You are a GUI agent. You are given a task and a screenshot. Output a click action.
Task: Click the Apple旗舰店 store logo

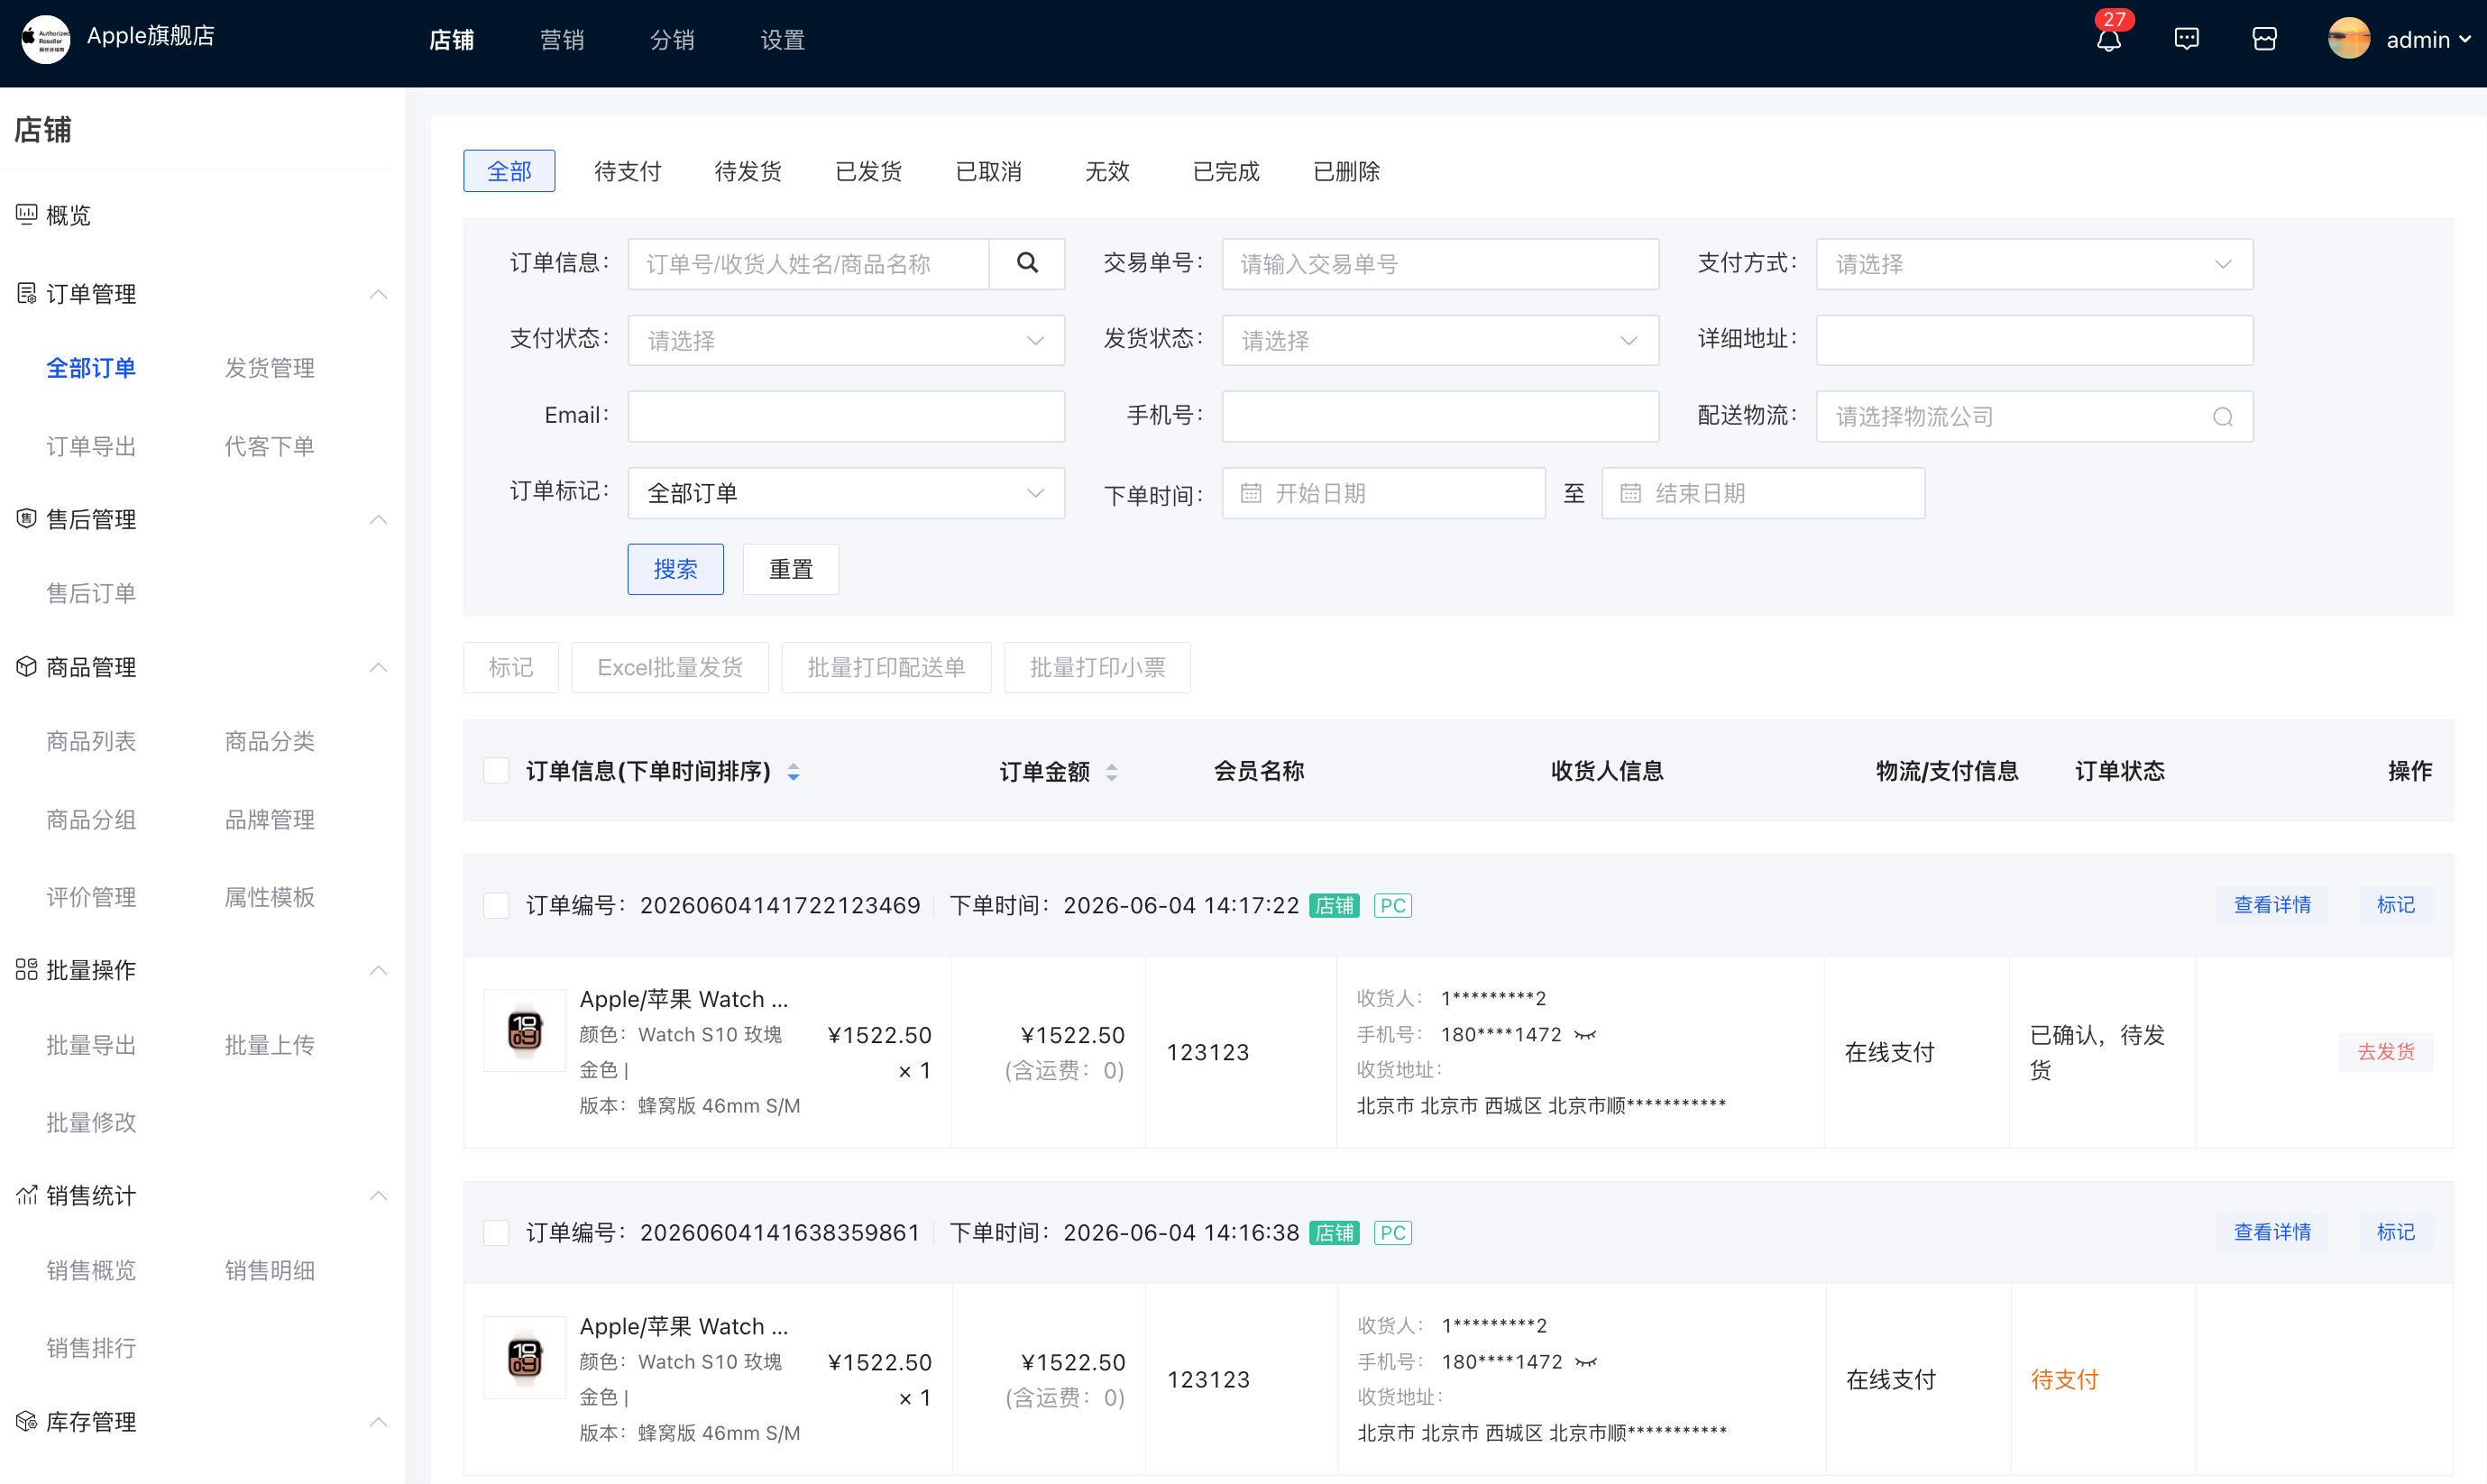46,39
